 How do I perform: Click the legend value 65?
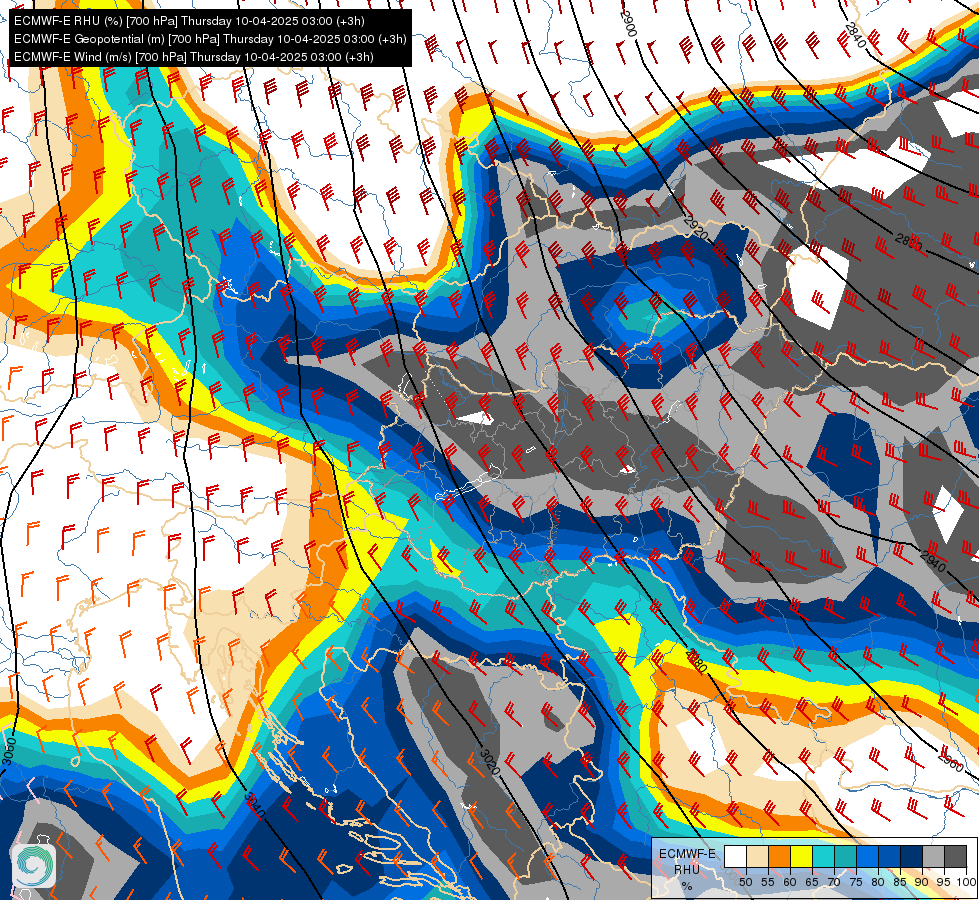click(x=812, y=882)
